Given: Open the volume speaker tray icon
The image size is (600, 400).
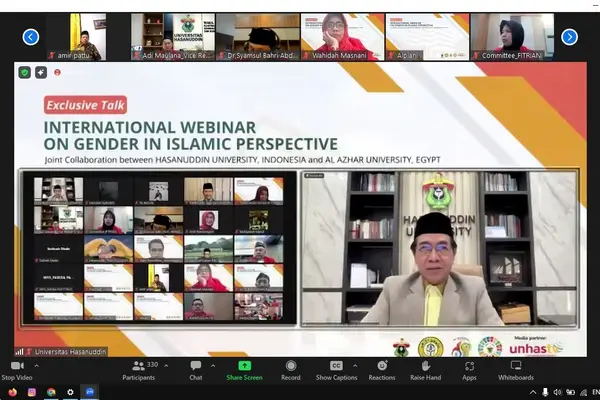Looking at the screenshot, I should 558,392.
